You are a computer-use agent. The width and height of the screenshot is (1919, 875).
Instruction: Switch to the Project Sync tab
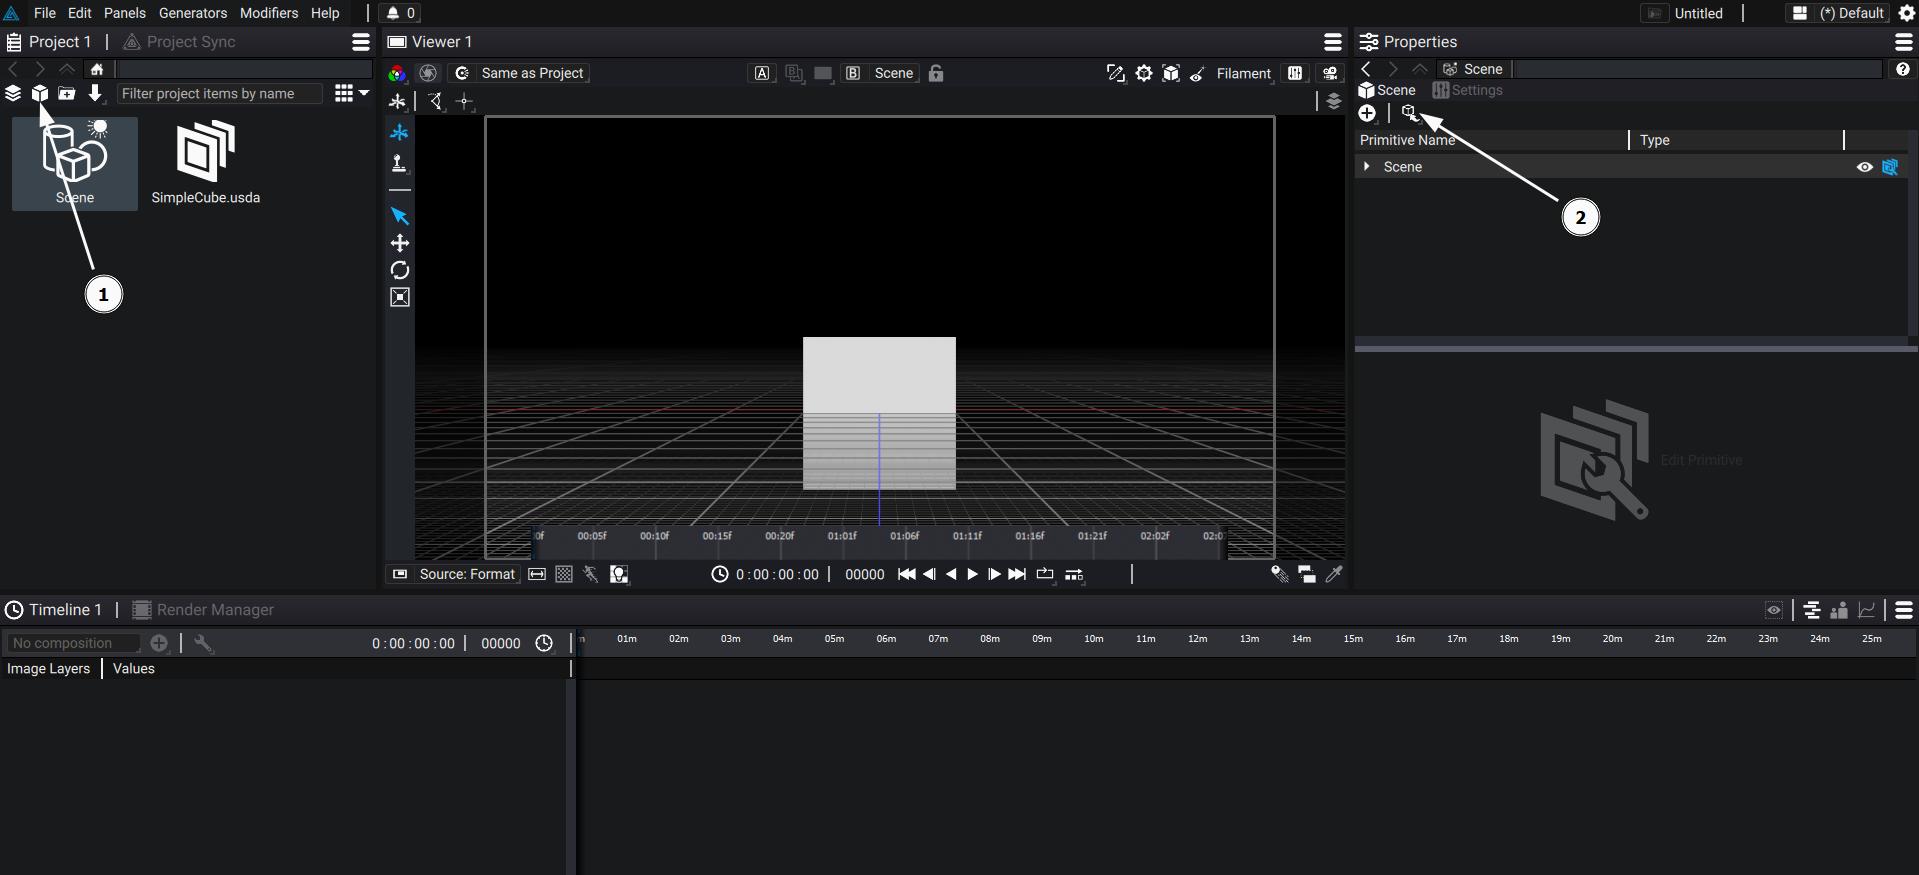click(x=180, y=42)
